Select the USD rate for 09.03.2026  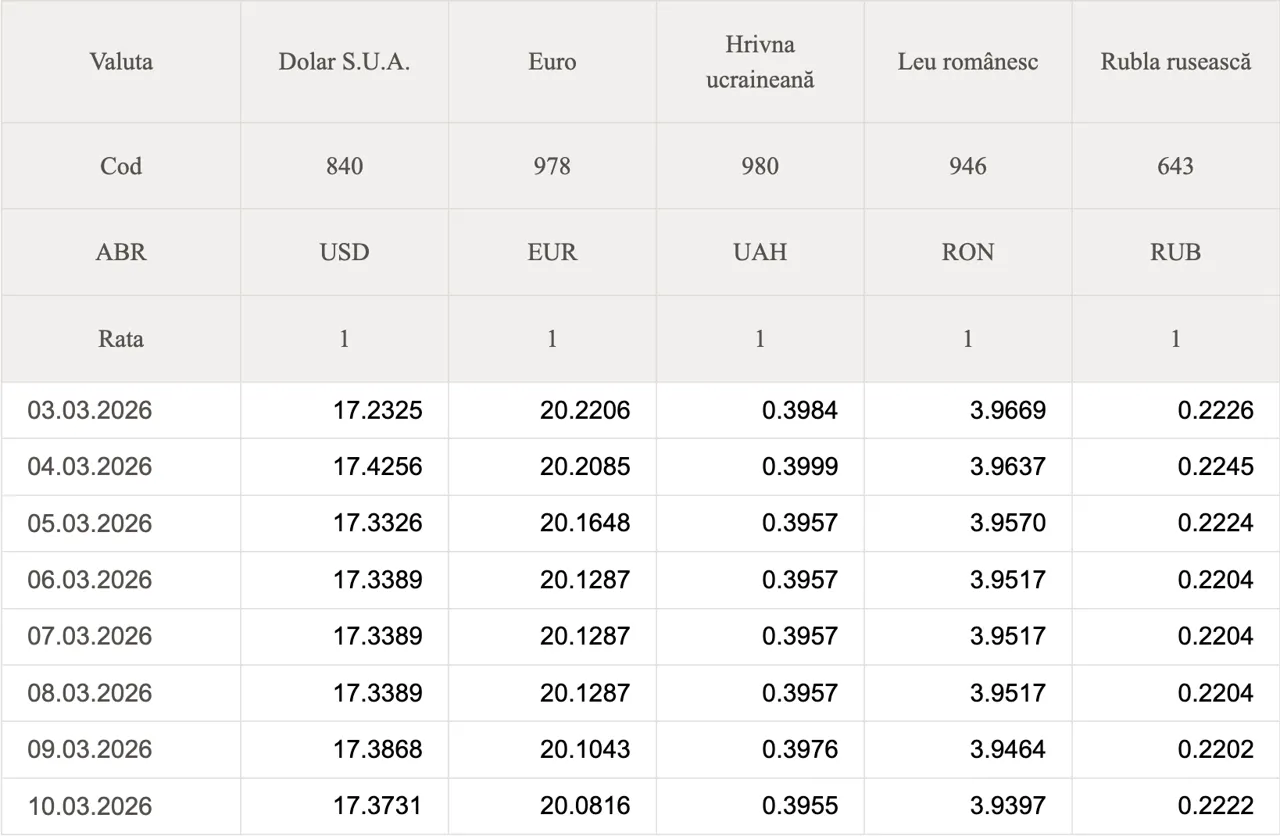pos(377,750)
